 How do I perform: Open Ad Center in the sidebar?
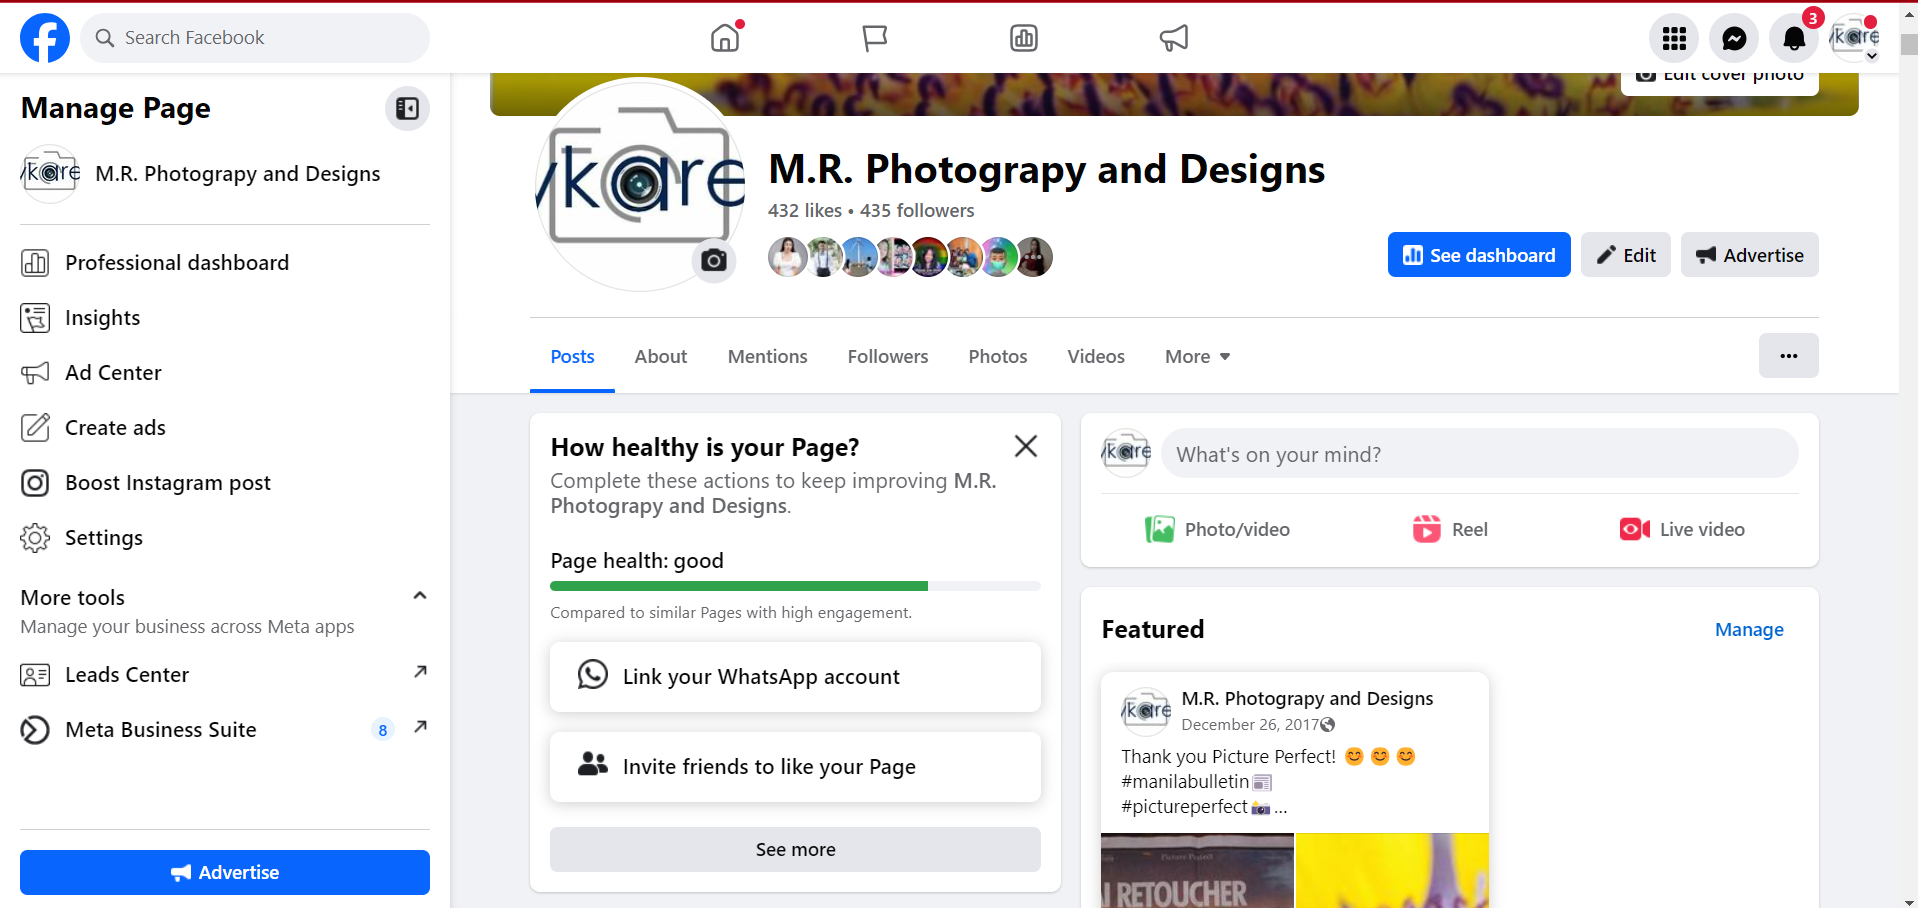tap(225, 373)
